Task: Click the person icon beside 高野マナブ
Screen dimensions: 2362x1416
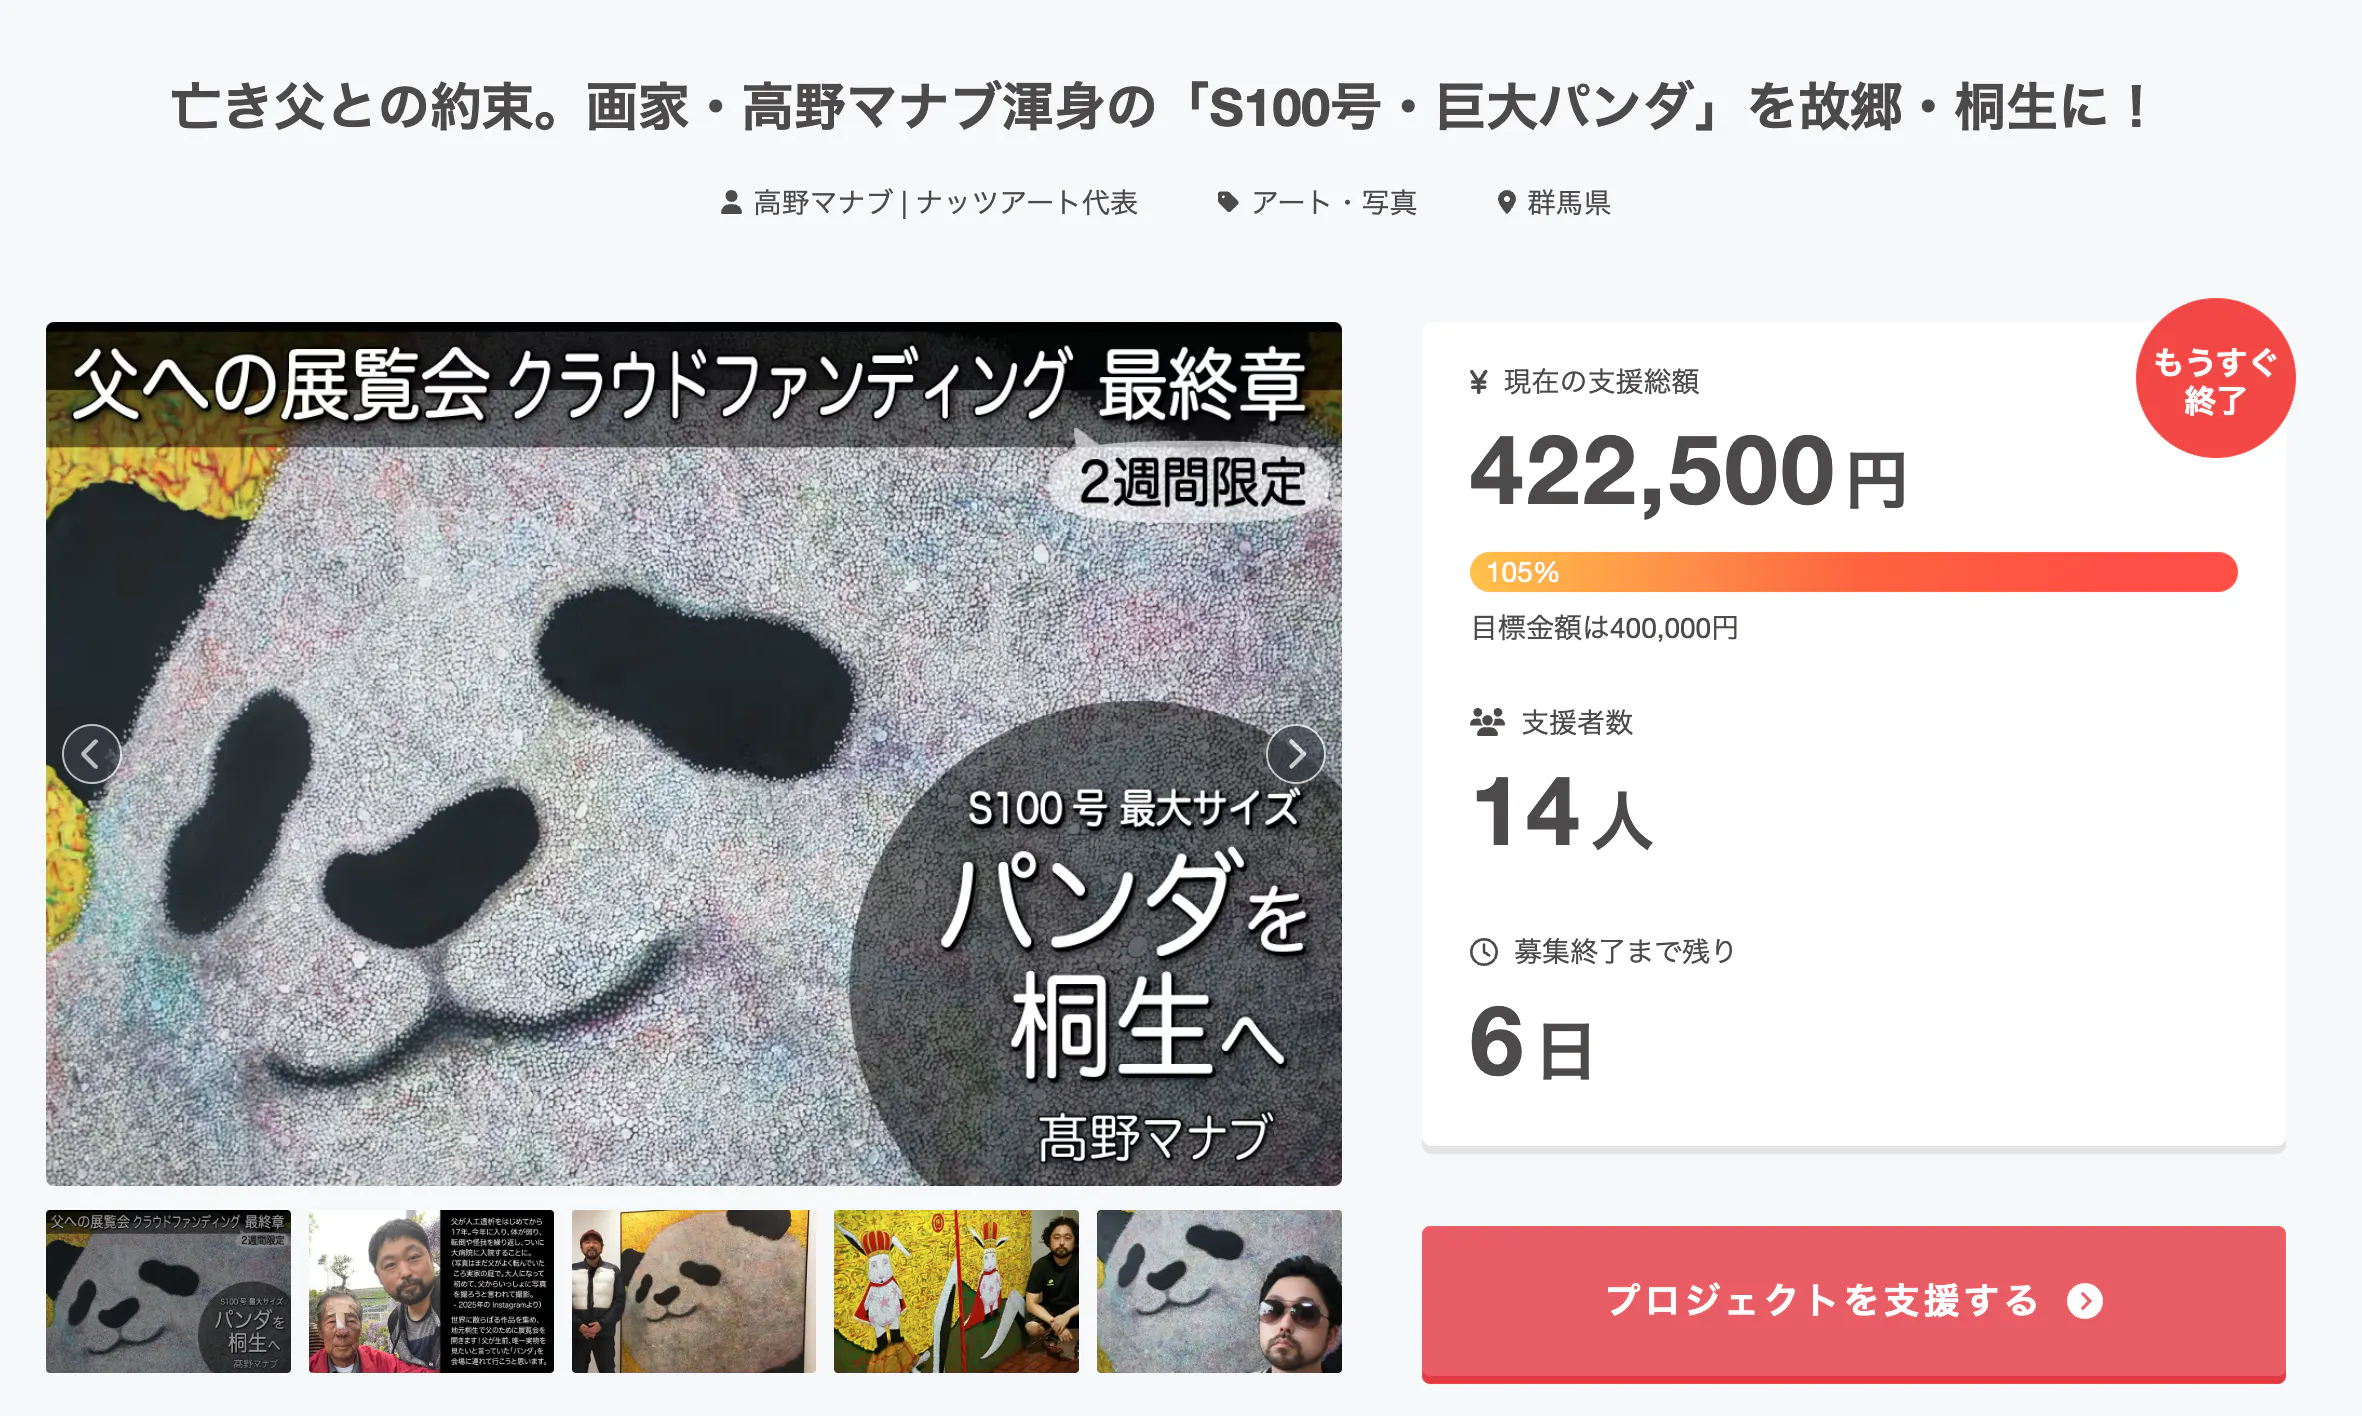Action: (731, 203)
